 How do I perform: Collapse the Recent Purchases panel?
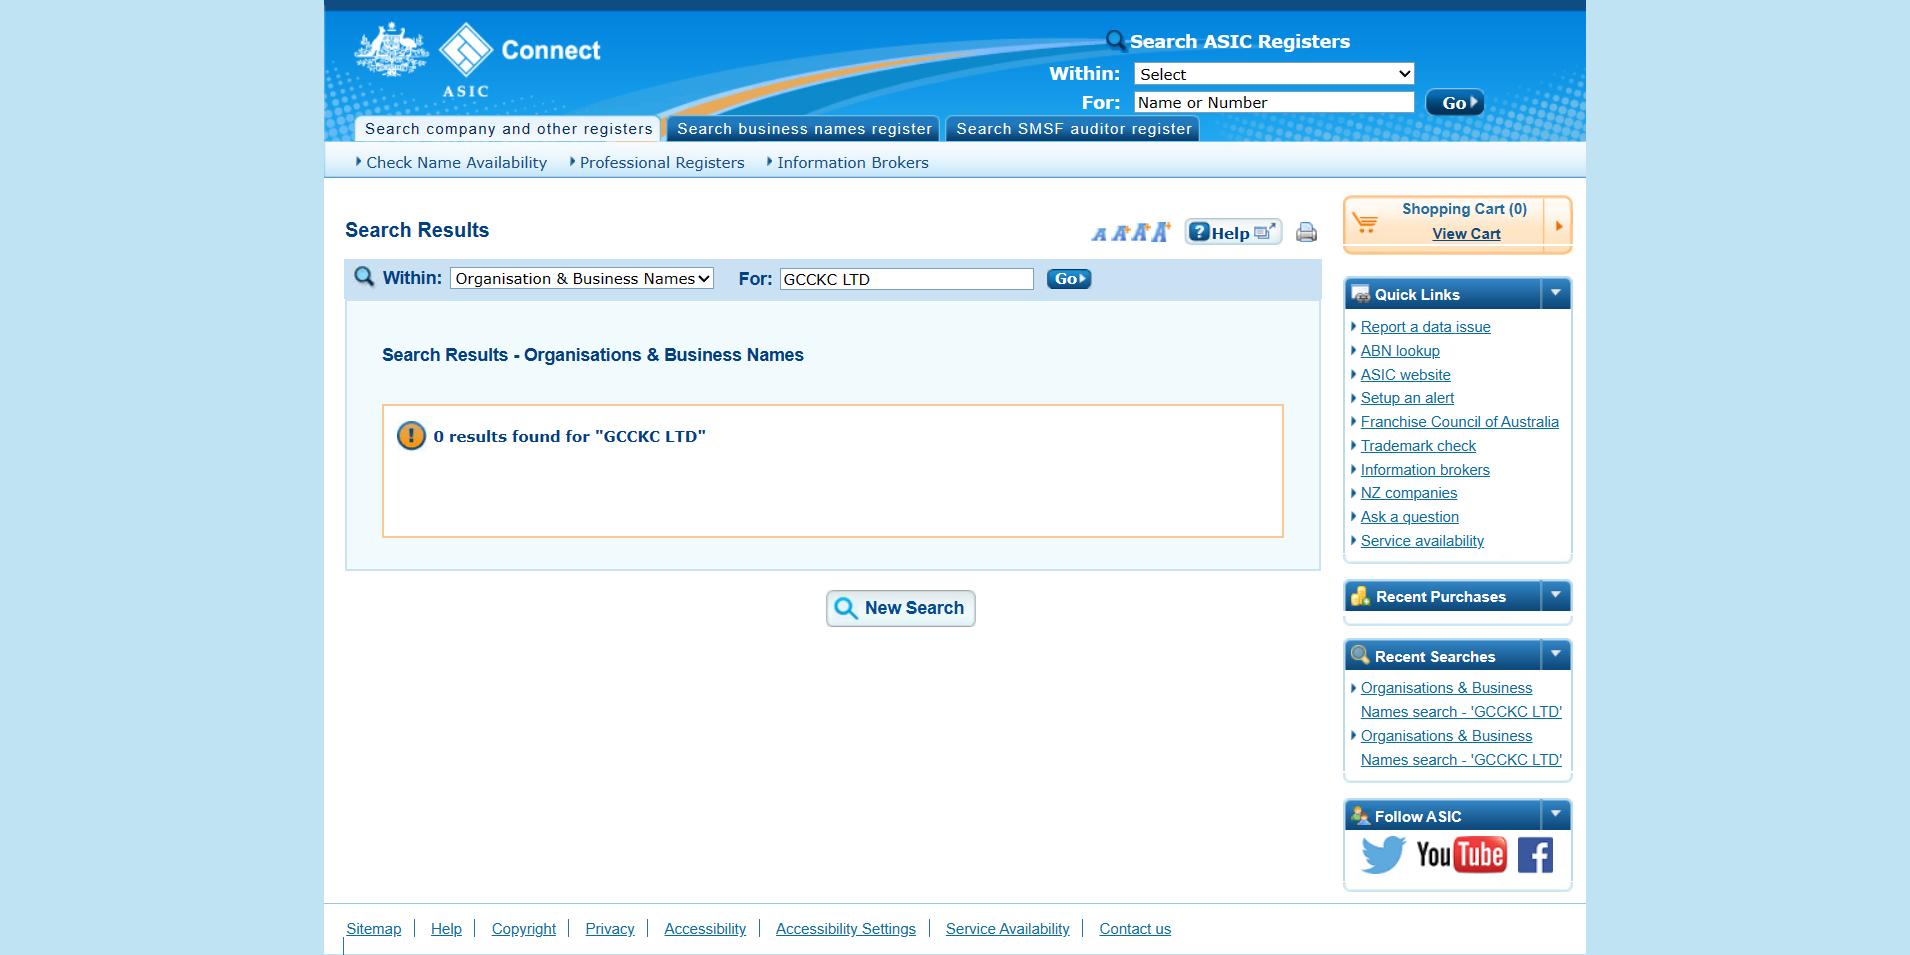[1555, 596]
